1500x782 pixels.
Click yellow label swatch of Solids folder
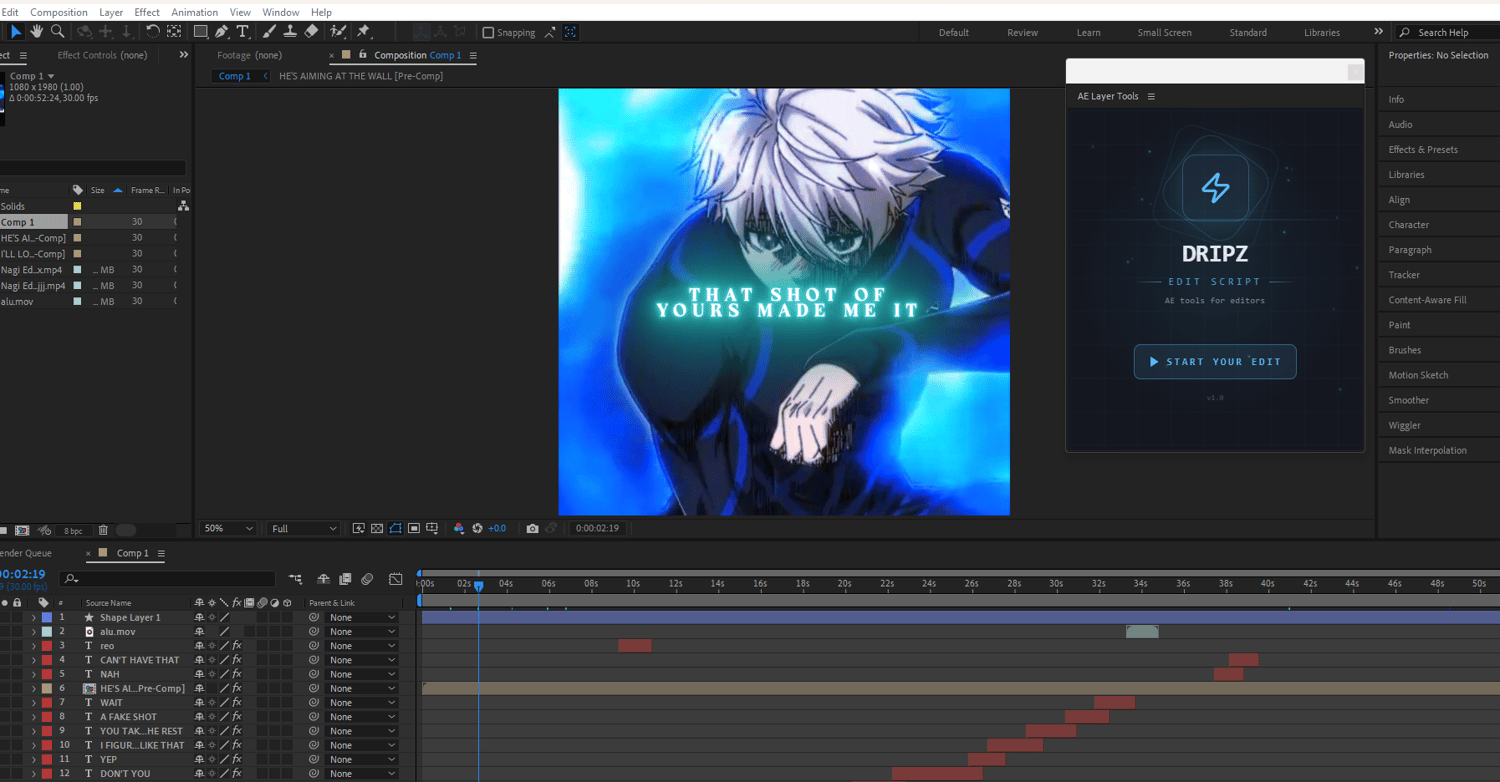click(x=77, y=206)
